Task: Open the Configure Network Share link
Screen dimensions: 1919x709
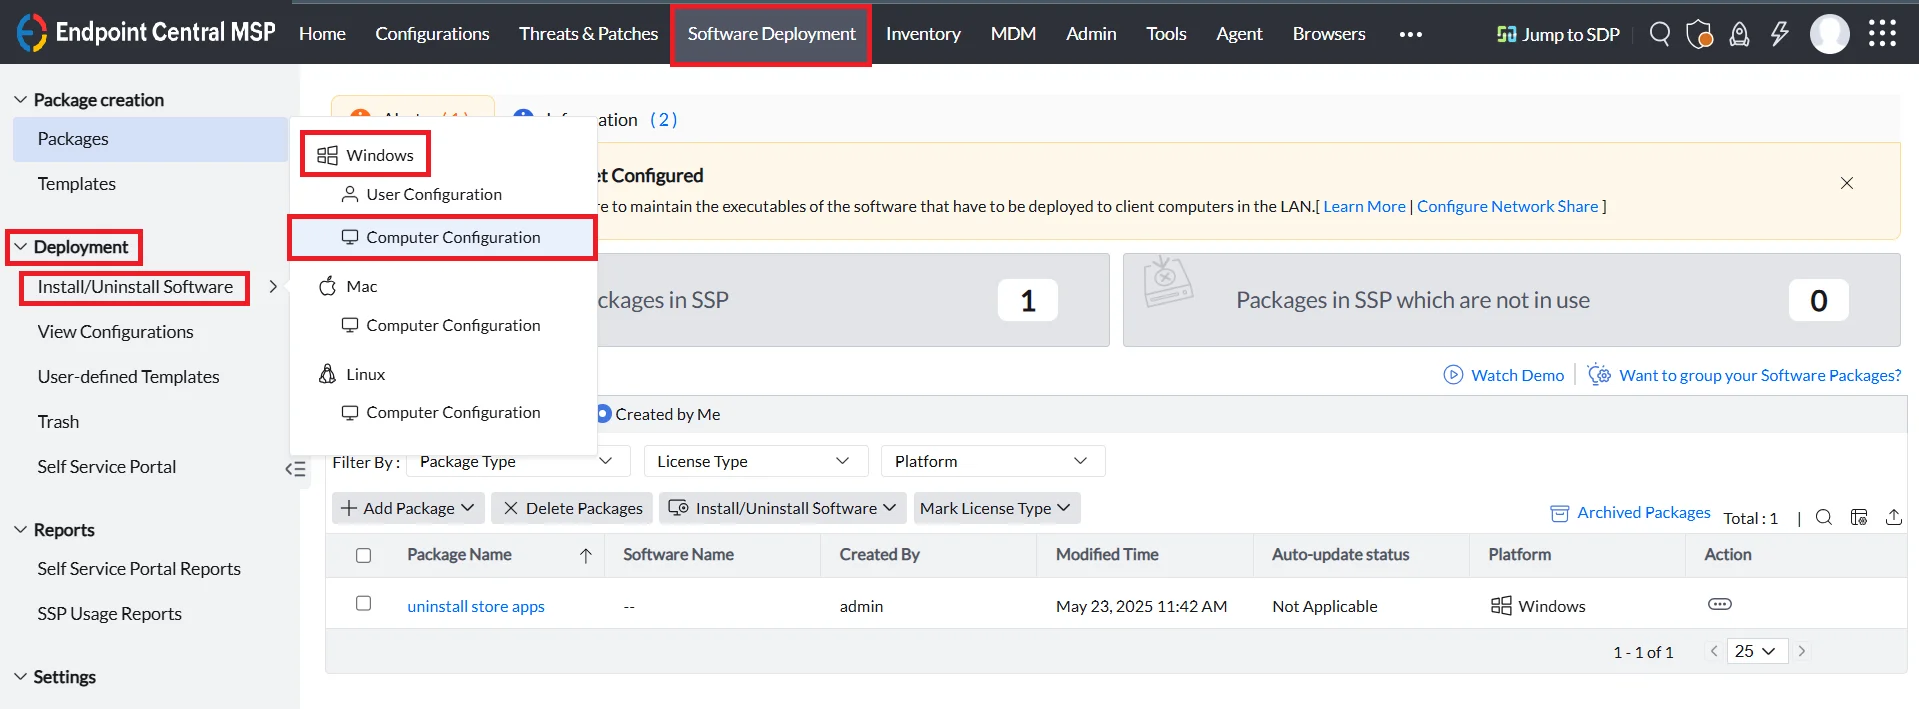Action: click(x=1507, y=206)
